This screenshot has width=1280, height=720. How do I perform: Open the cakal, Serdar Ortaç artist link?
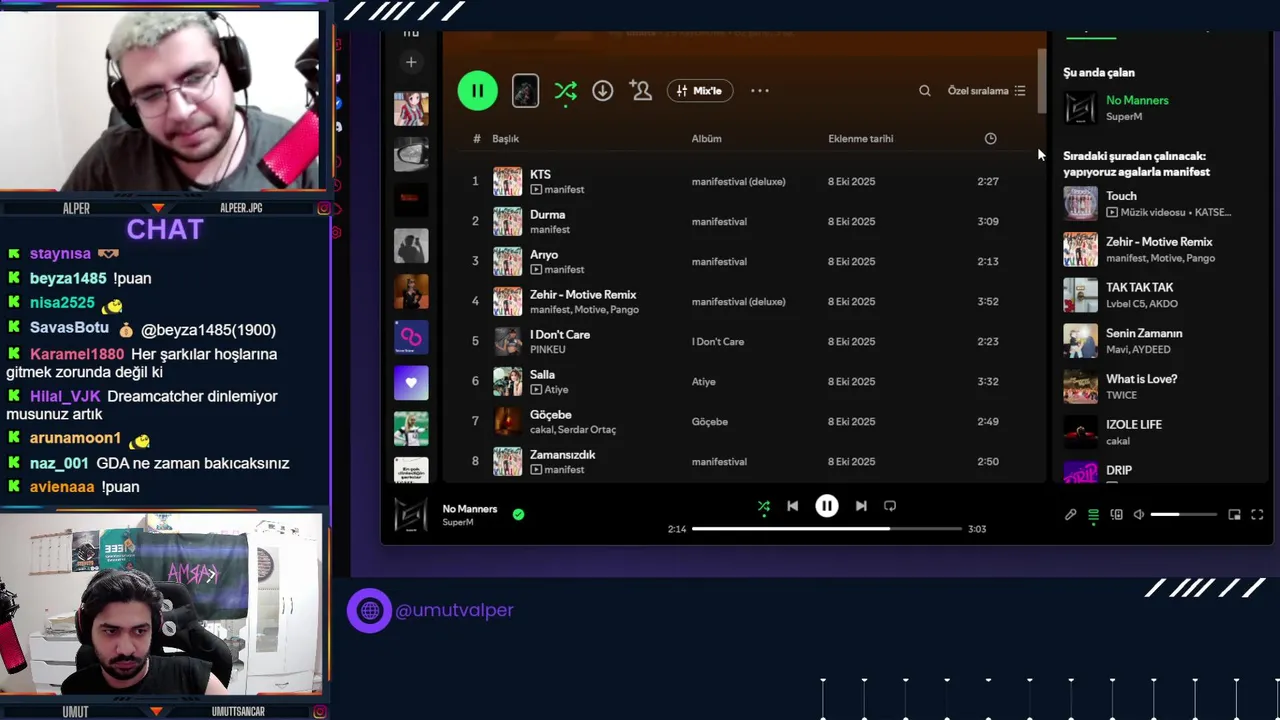573,429
